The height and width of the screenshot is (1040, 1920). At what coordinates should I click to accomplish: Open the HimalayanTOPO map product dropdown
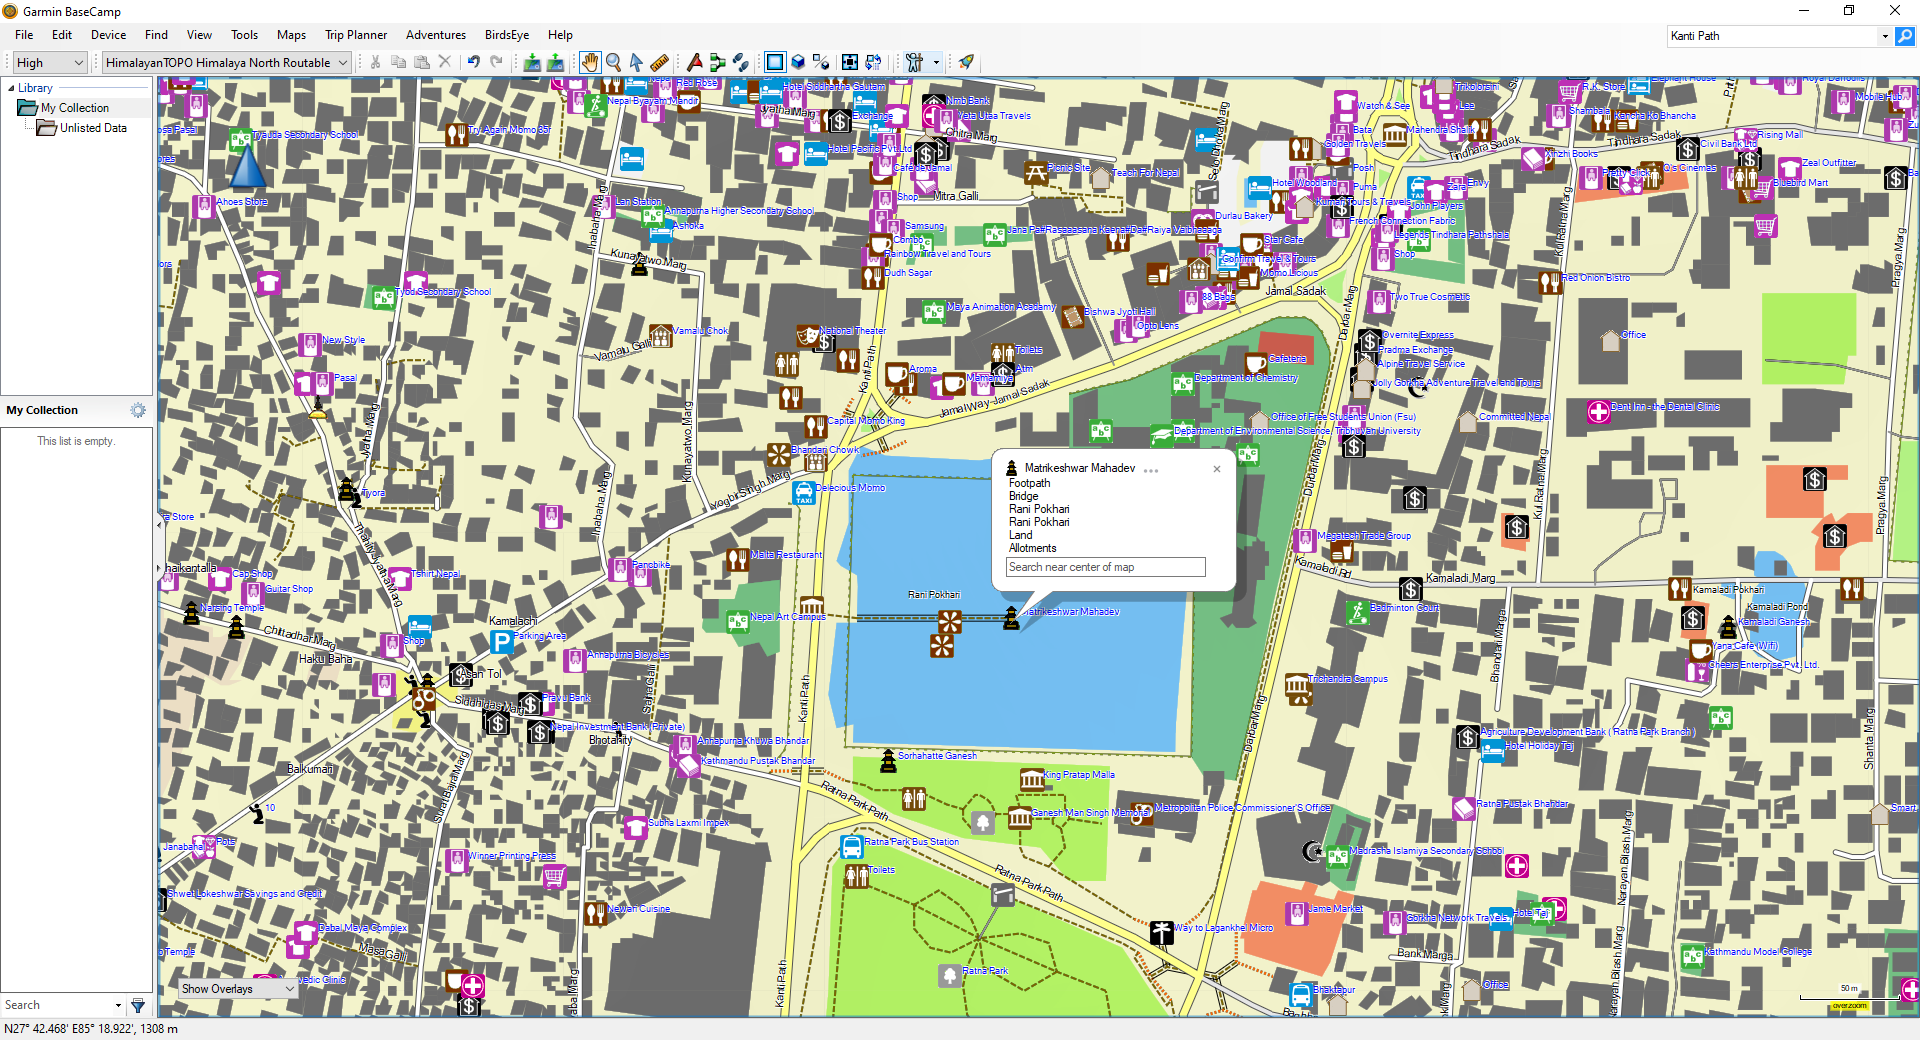pyautogui.click(x=227, y=62)
